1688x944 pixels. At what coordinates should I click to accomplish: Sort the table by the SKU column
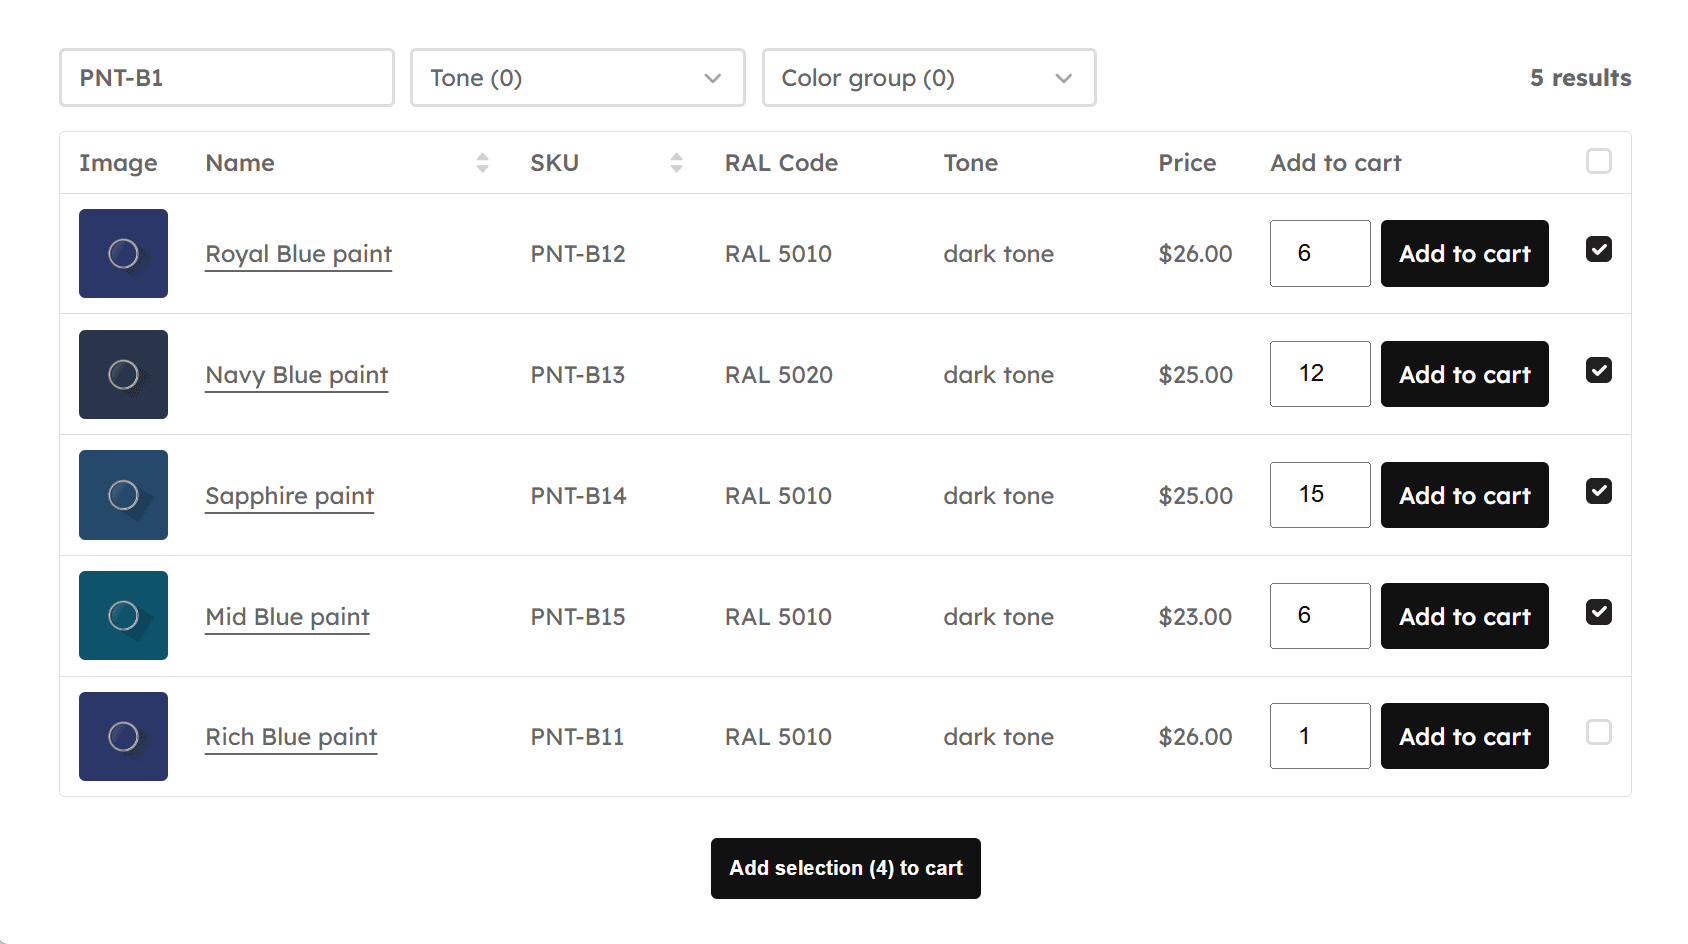coord(677,162)
